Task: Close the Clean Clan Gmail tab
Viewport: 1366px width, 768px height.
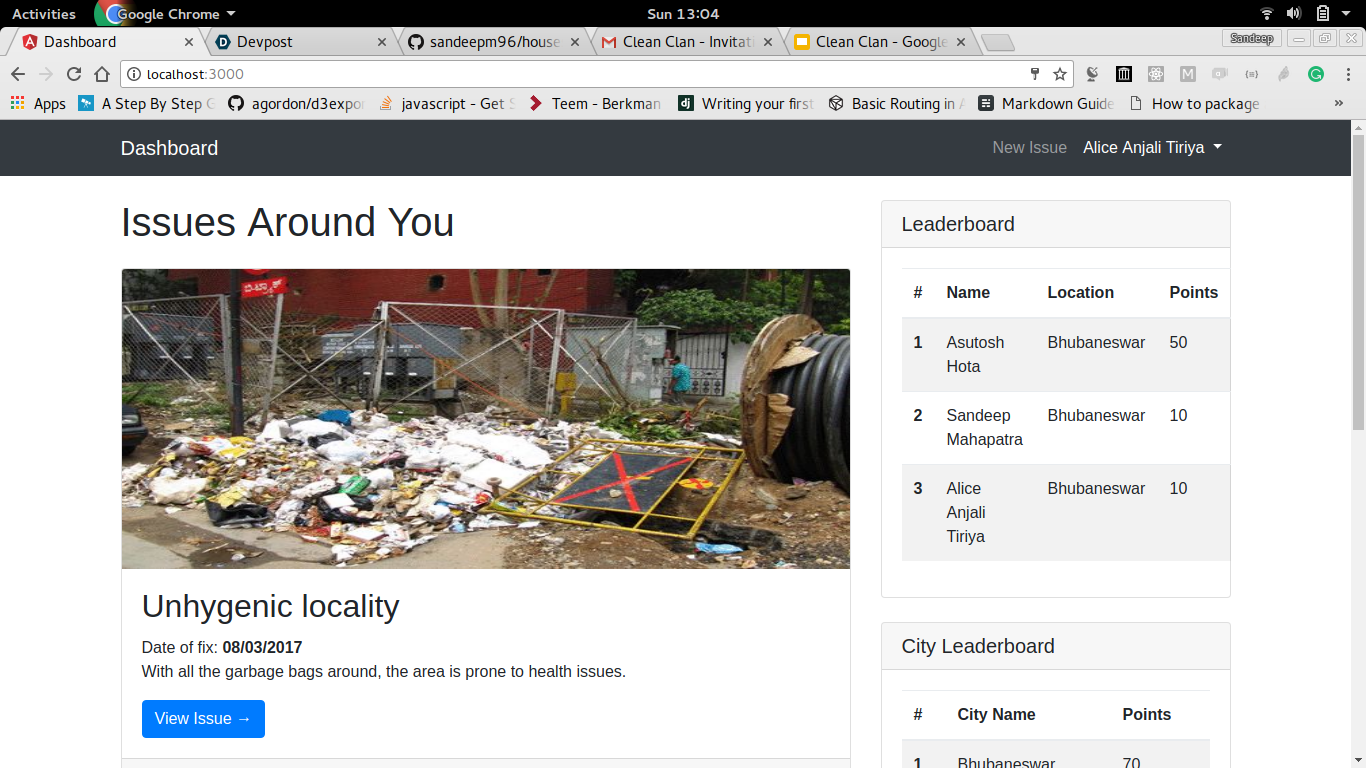Action: pos(768,42)
